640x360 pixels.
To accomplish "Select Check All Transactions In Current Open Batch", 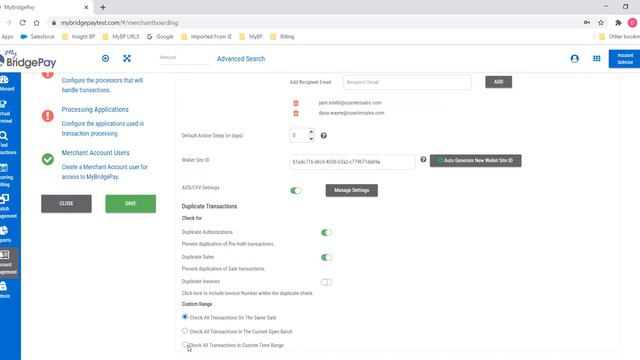I will tap(185, 331).
